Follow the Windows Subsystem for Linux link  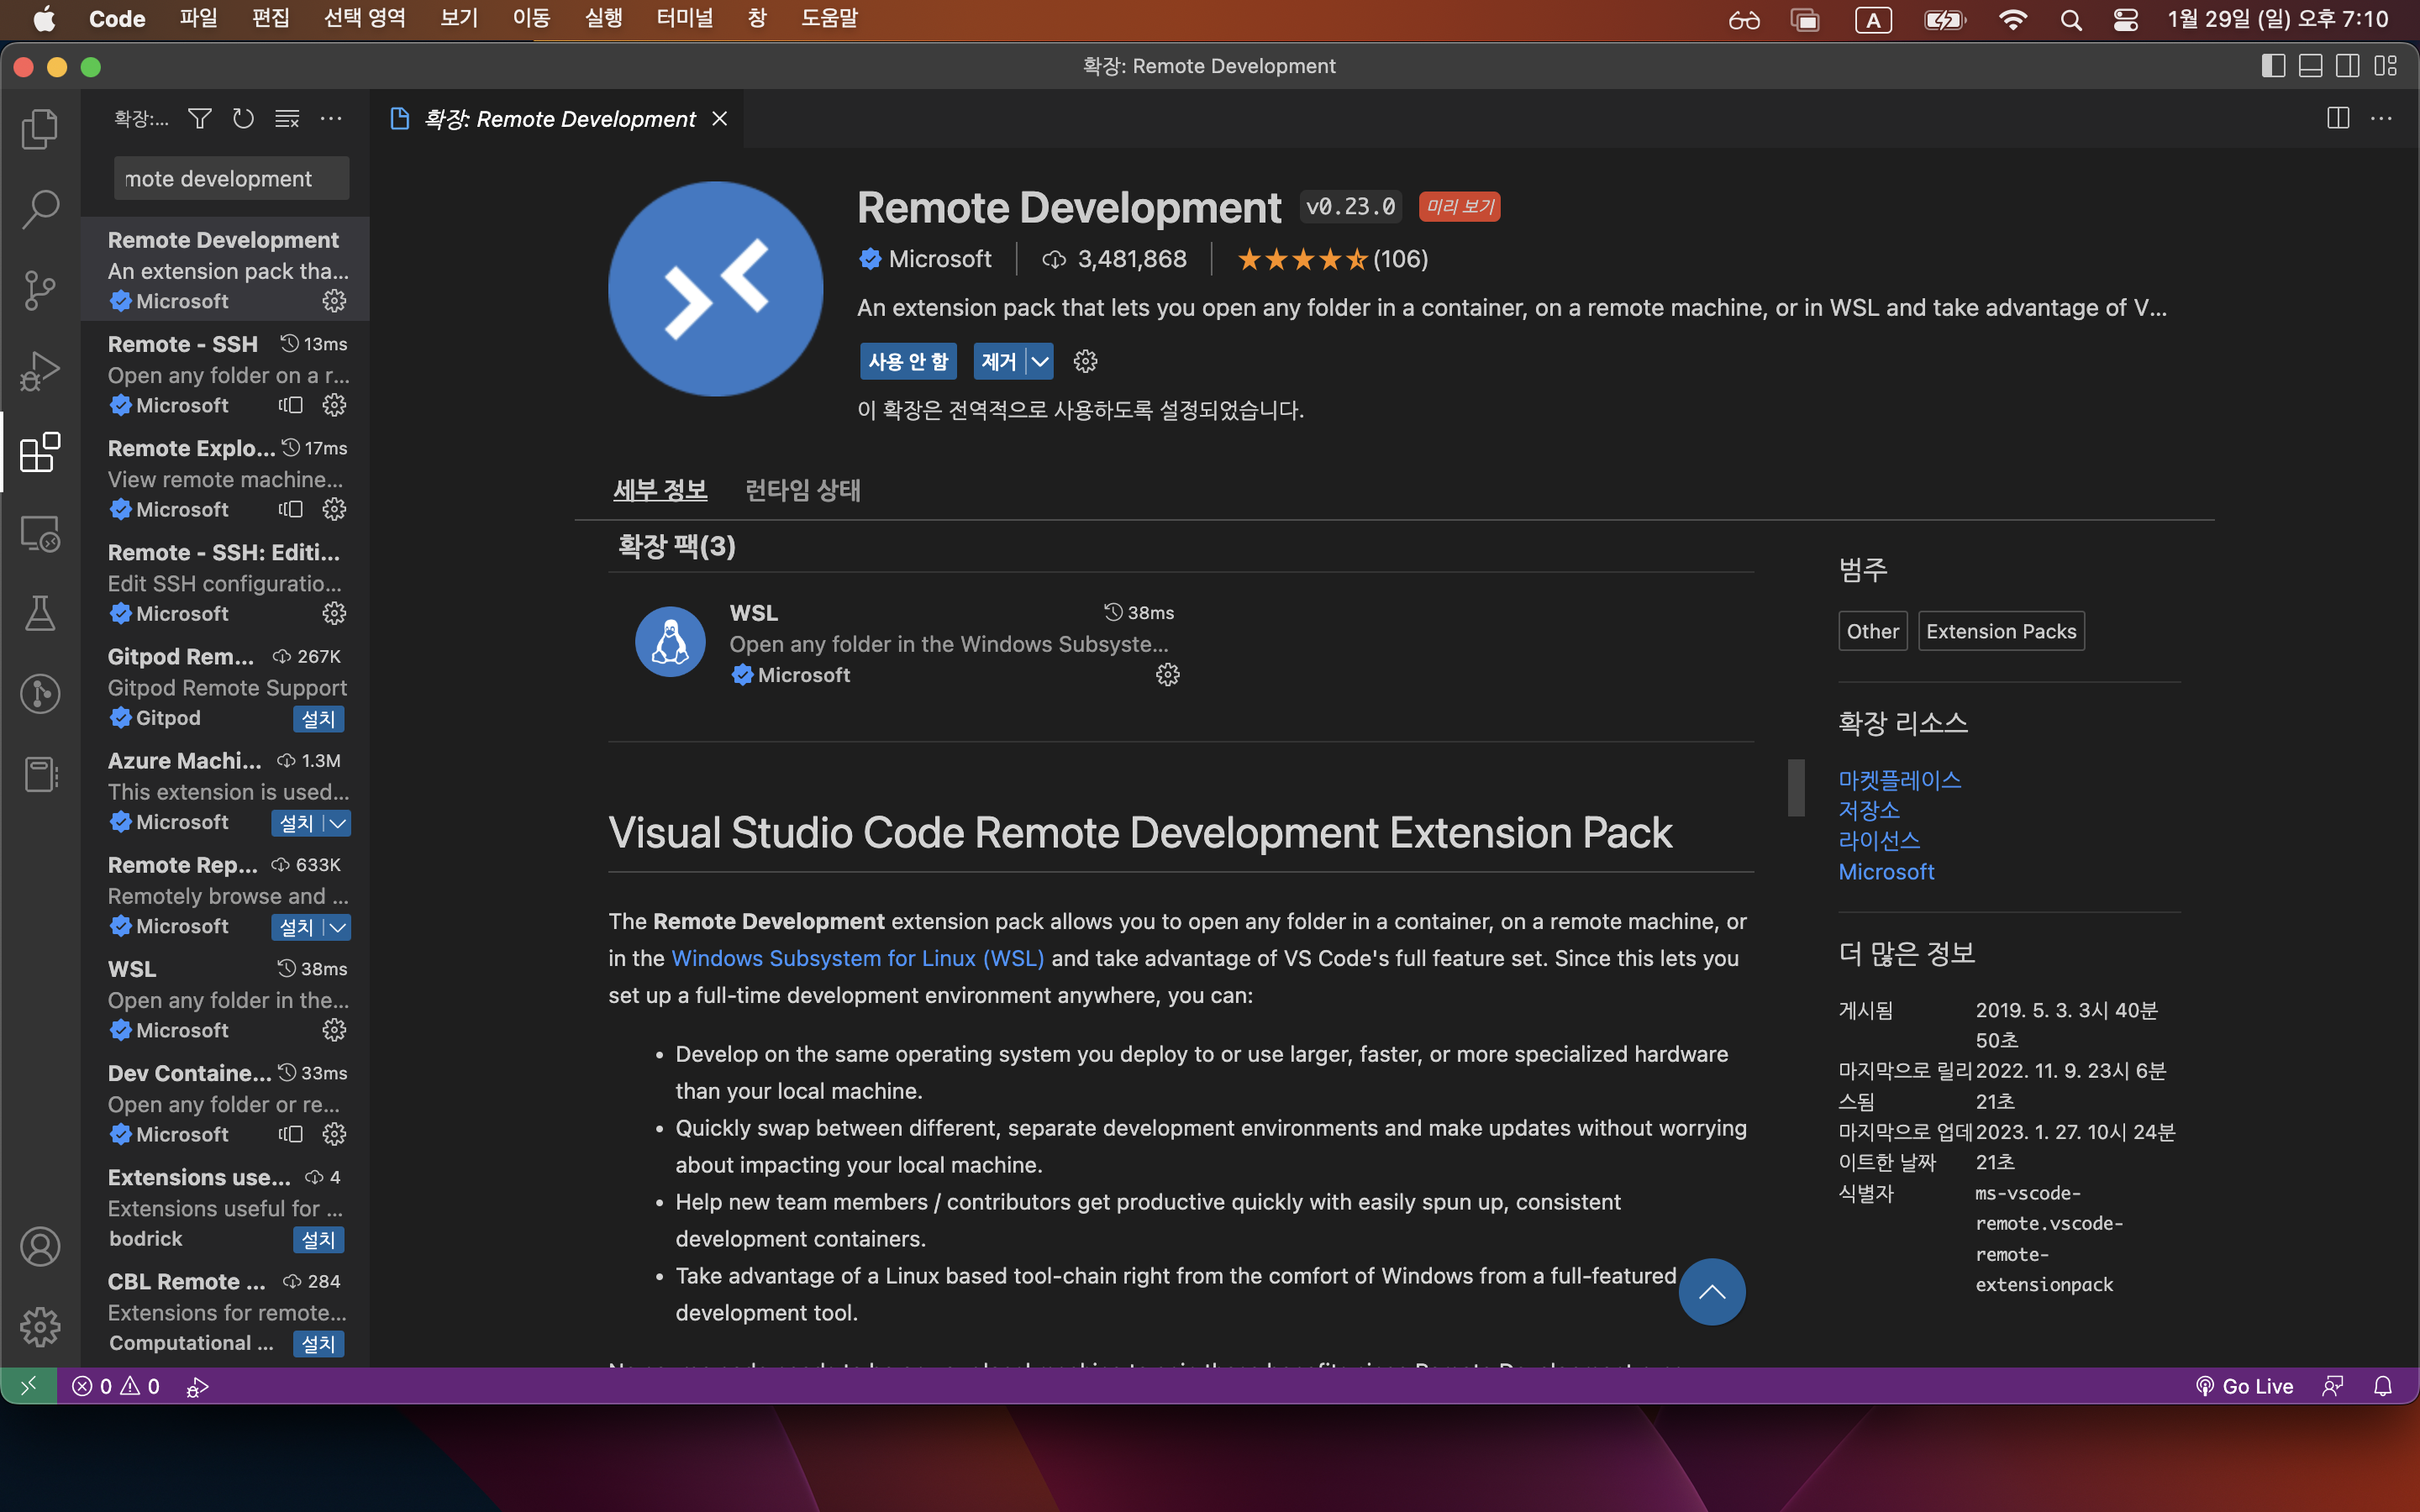[x=857, y=958]
